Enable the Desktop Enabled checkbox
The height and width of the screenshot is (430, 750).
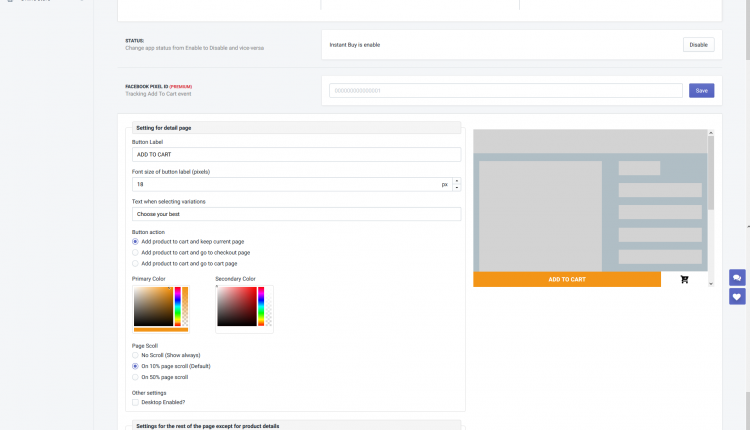click(135, 402)
